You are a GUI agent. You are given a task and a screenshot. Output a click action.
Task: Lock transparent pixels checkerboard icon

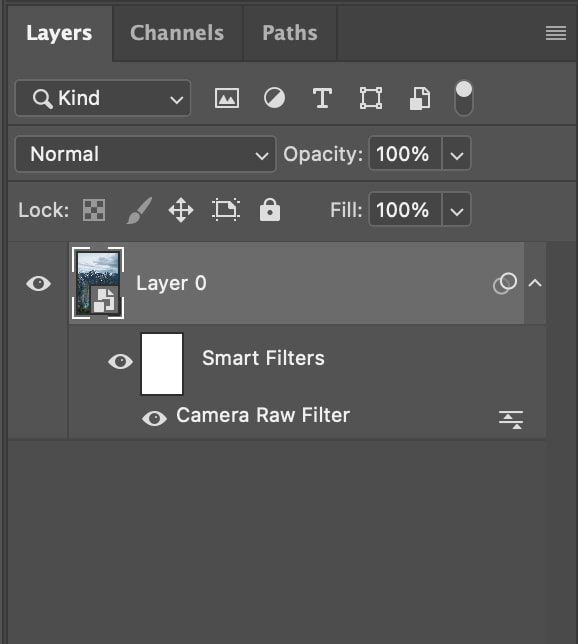click(94, 210)
